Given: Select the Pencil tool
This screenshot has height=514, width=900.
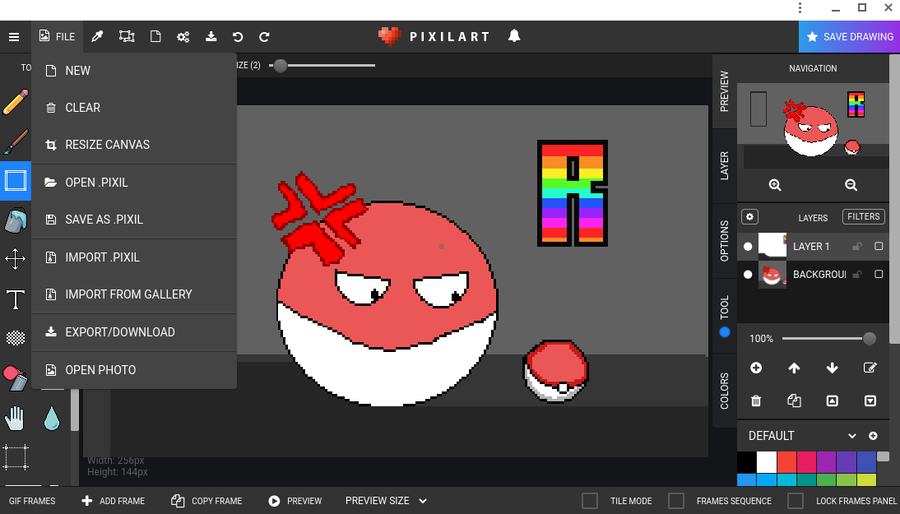Looking at the screenshot, I should [15, 102].
